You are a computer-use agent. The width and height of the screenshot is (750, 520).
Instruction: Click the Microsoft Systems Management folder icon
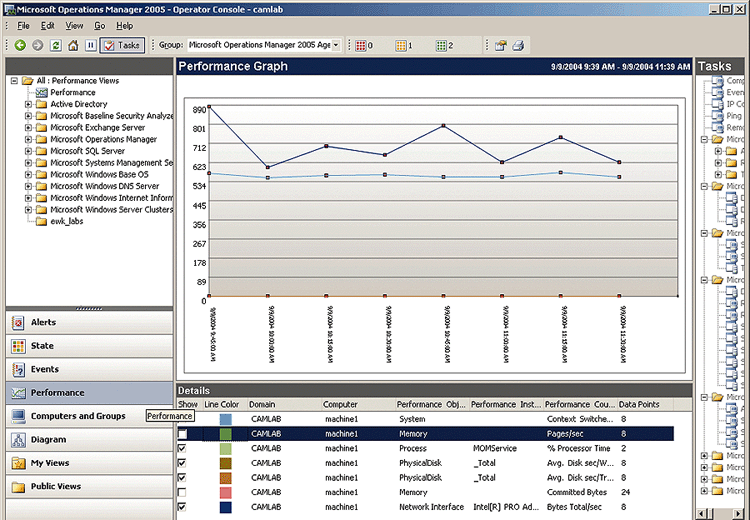point(42,163)
